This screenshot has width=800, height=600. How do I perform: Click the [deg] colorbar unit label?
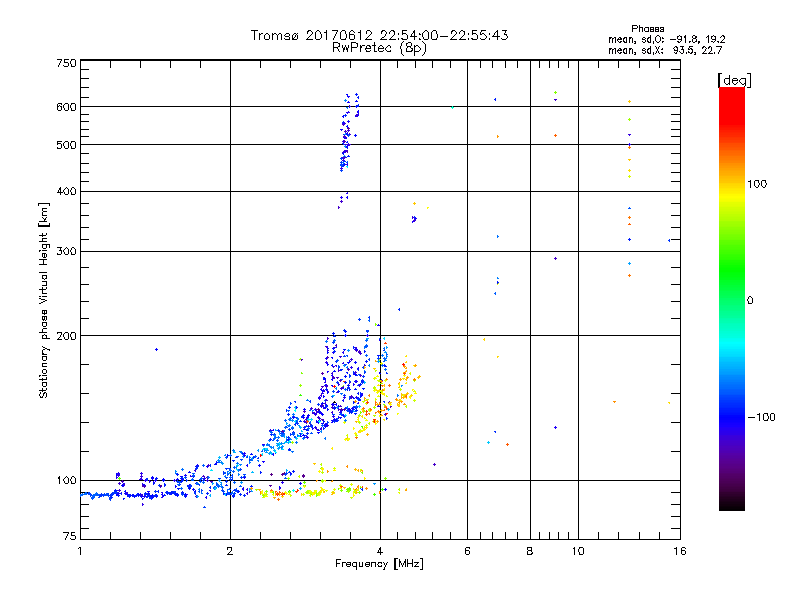(x=734, y=80)
